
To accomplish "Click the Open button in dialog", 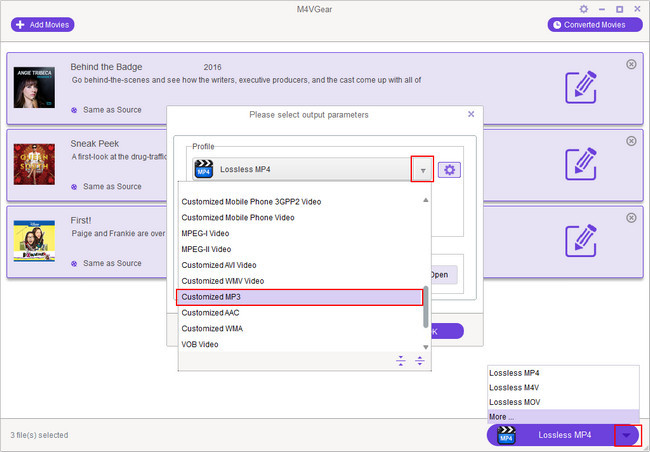I will 444,275.
